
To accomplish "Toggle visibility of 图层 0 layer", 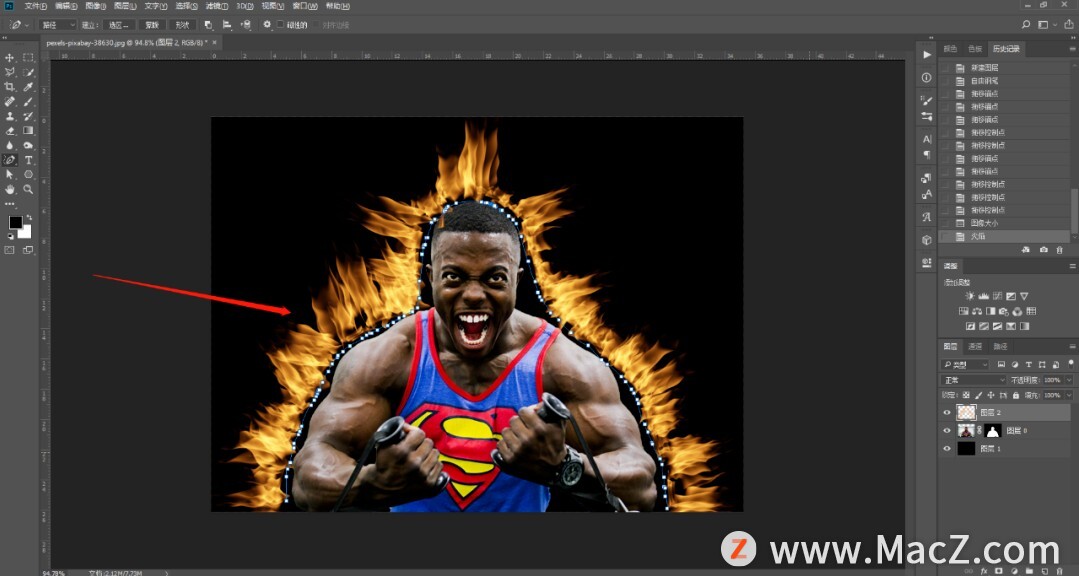I will click(x=947, y=431).
